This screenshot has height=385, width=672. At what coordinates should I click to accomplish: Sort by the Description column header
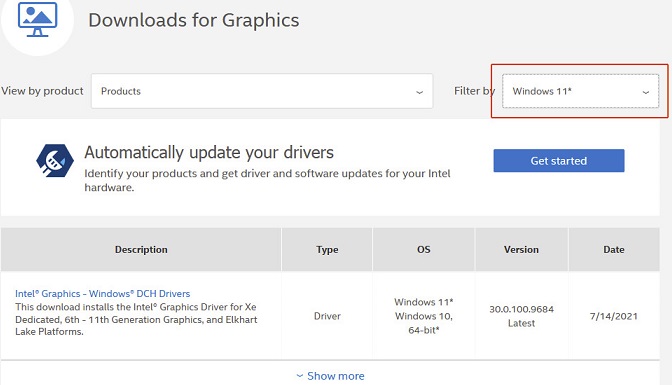(x=141, y=250)
